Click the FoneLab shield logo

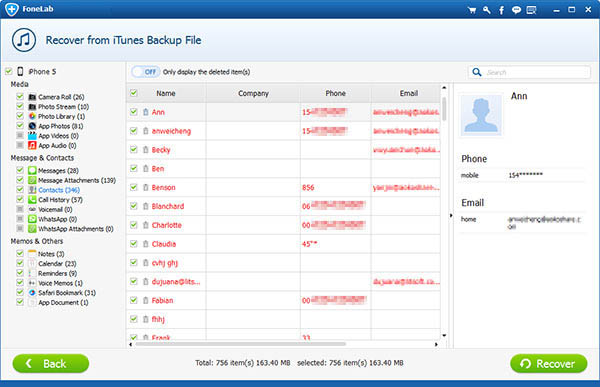(x=12, y=9)
